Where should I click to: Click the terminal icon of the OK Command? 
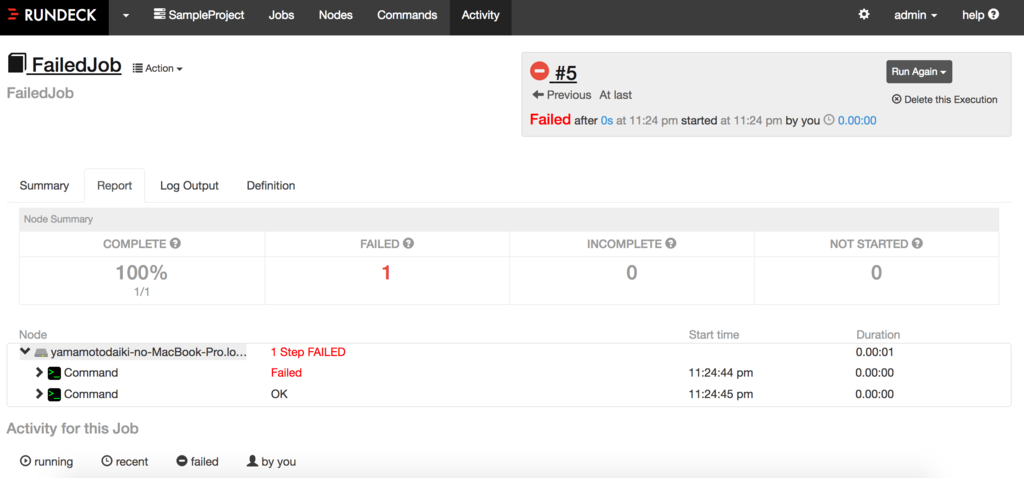[x=54, y=394]
